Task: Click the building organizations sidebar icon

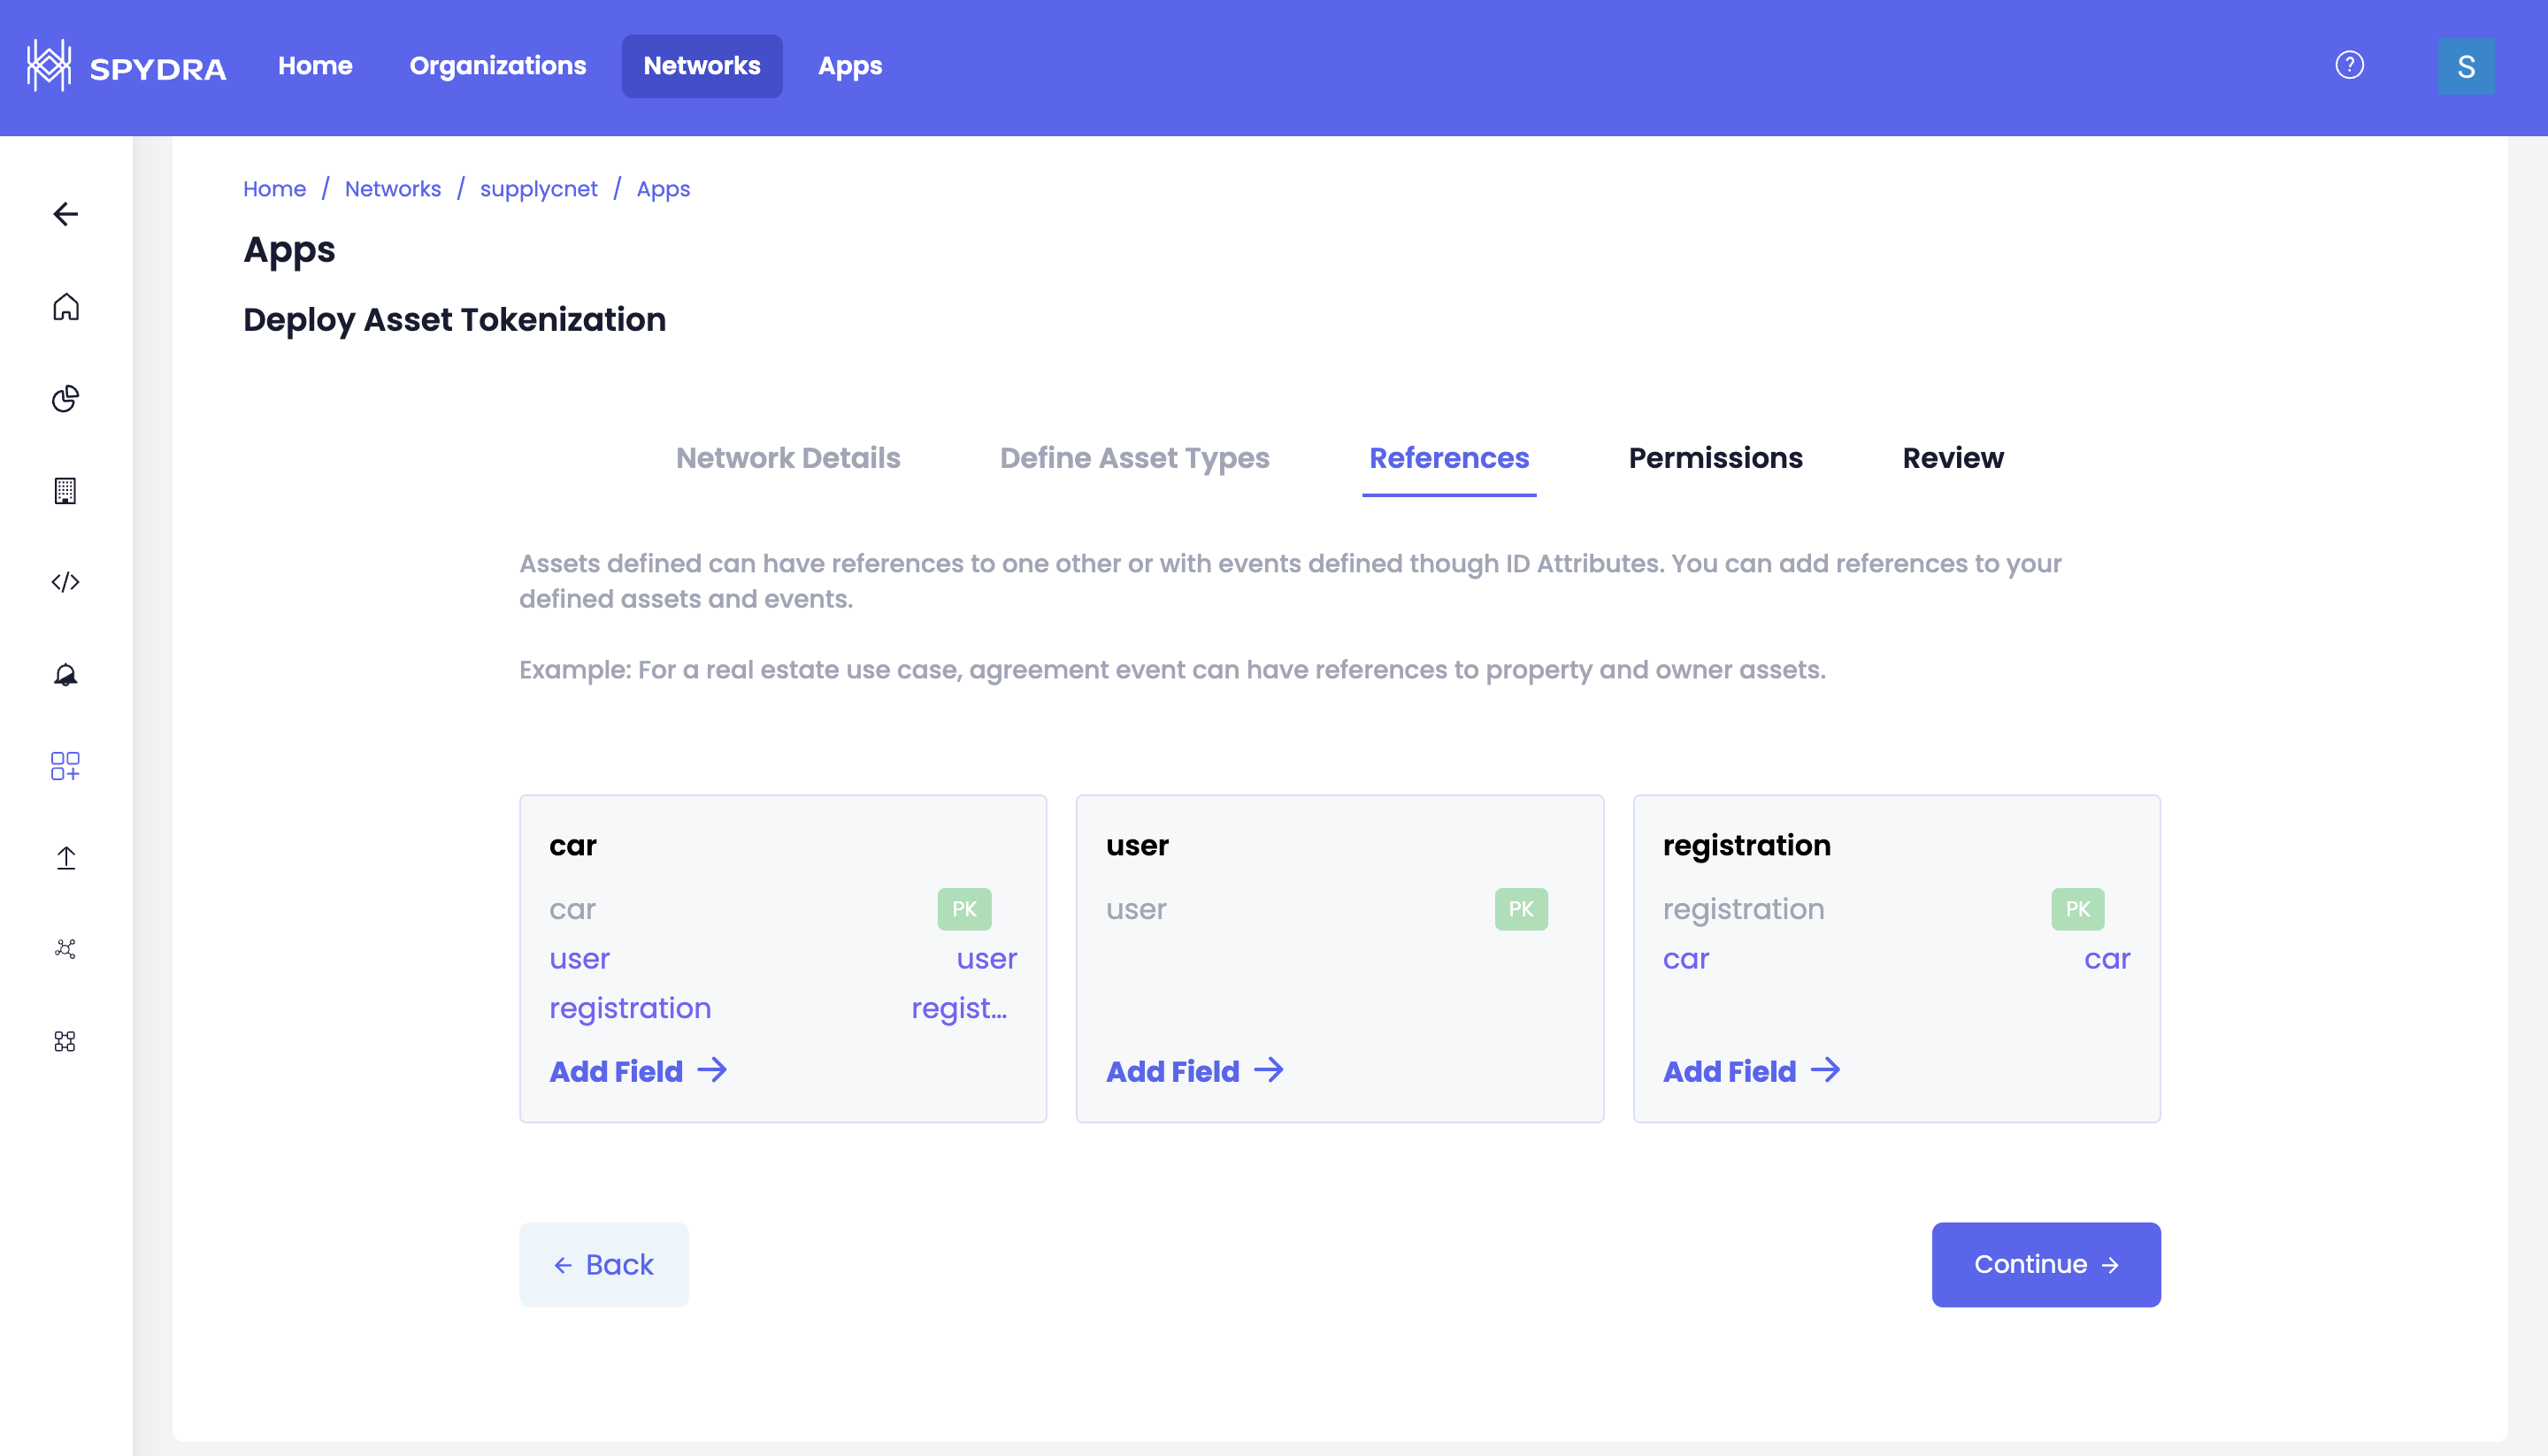Action: click(66, 490)
